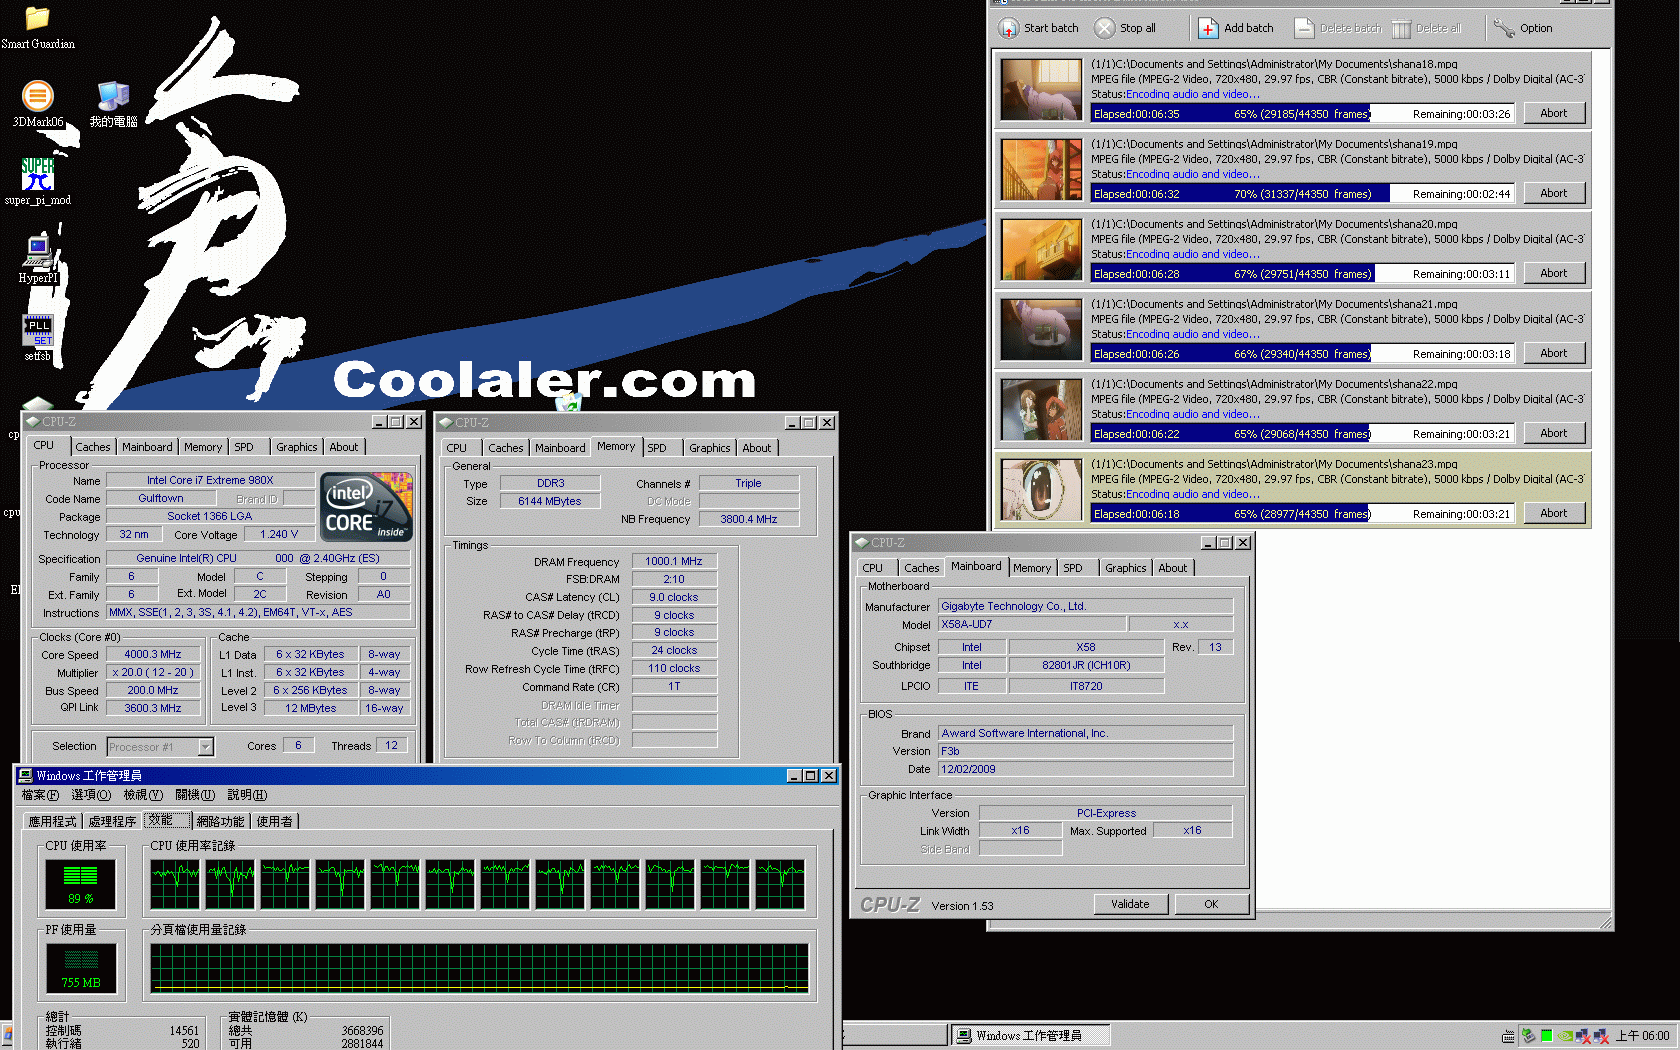Viewport: 1680px width, 1050px height.
Task: Click the Intel Core i7 logo in CPU-Z
Action: pos(367,507)
